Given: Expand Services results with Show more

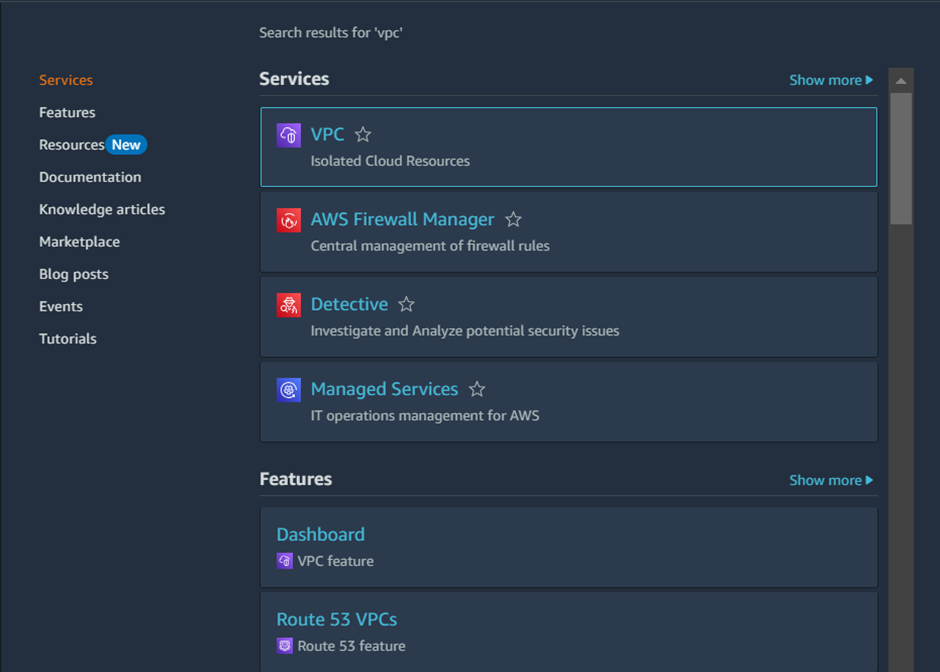Looking at the screenshot, I should point(831,80).
